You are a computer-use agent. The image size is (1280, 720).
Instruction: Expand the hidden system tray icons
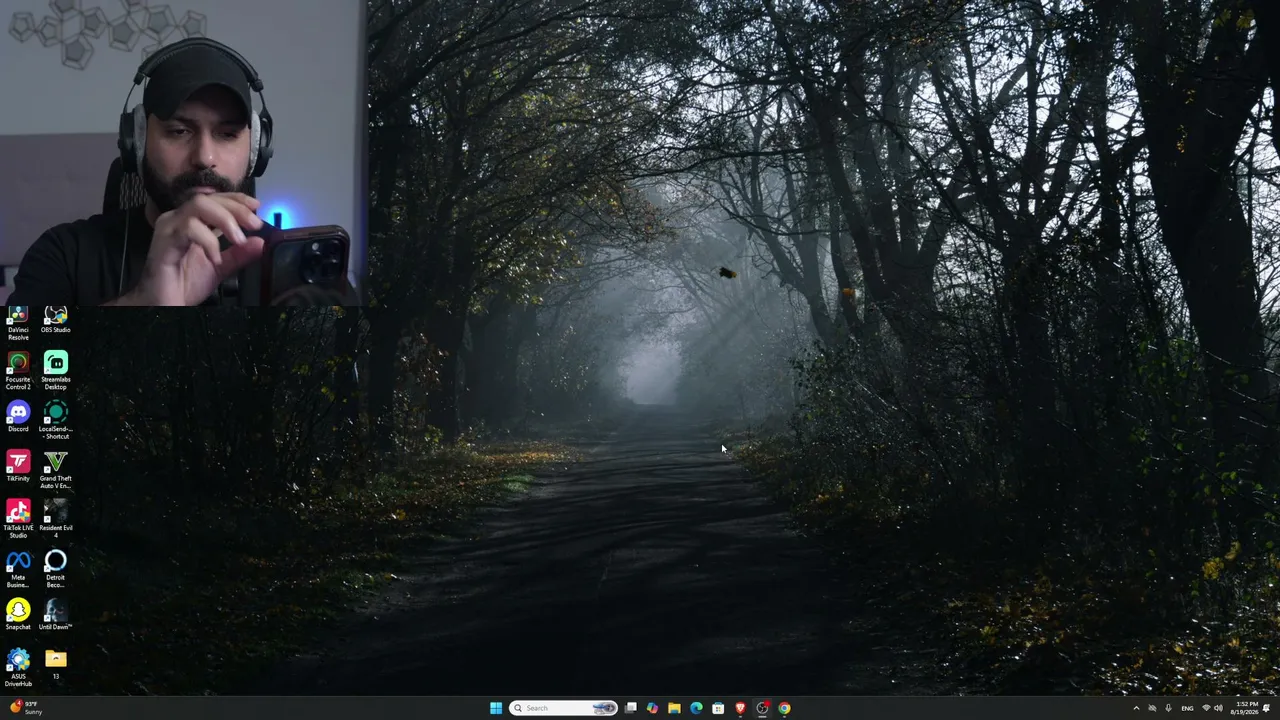pyautogui.click(x=1136, y=708)
